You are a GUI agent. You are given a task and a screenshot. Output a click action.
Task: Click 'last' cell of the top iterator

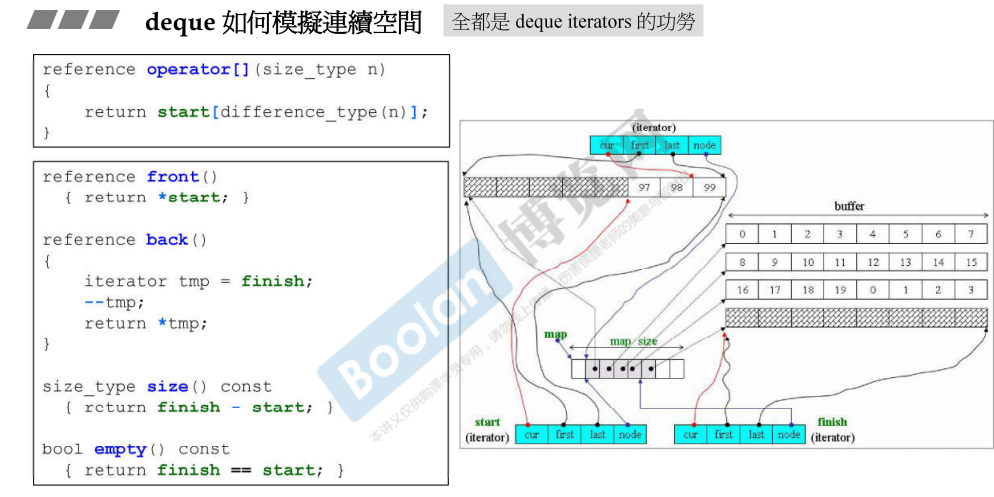point(672,145)
